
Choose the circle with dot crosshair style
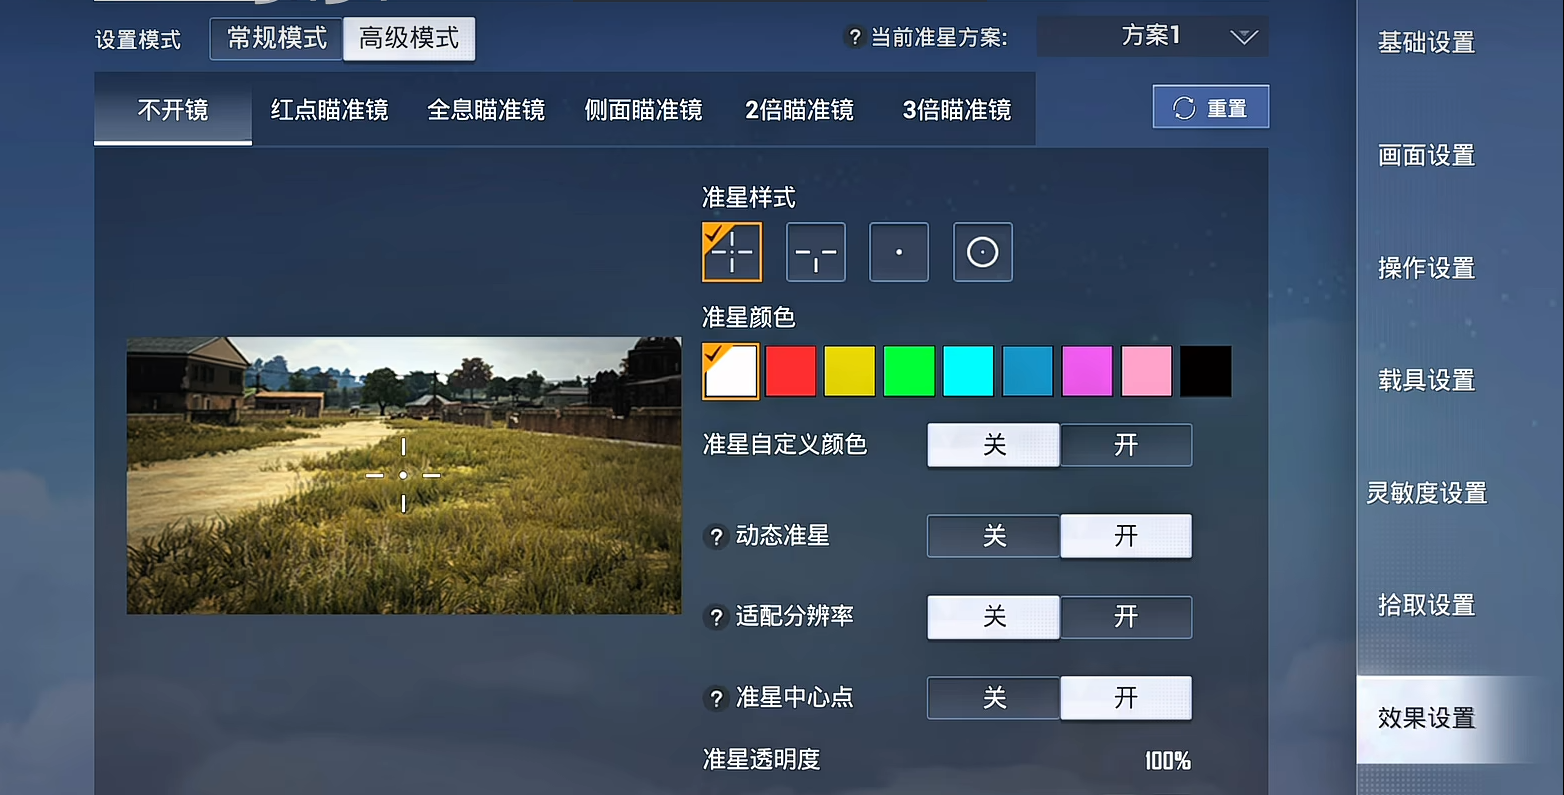point(982,252)
